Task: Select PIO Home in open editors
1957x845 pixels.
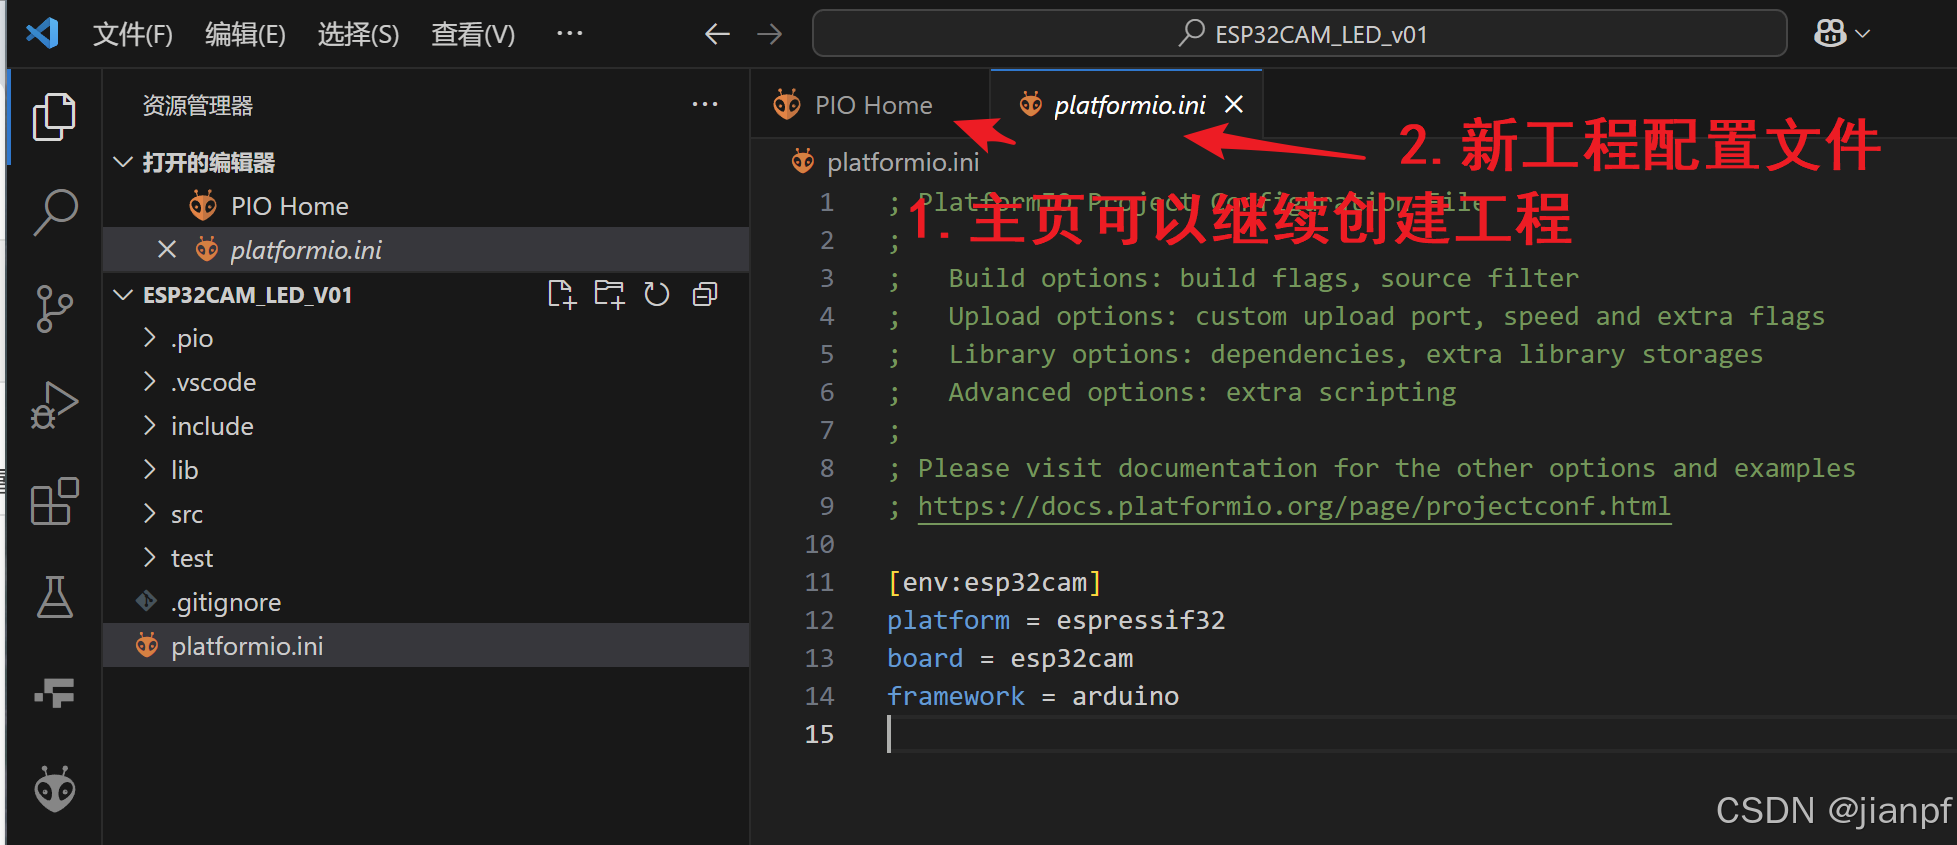Action: (x=426, y=206)
